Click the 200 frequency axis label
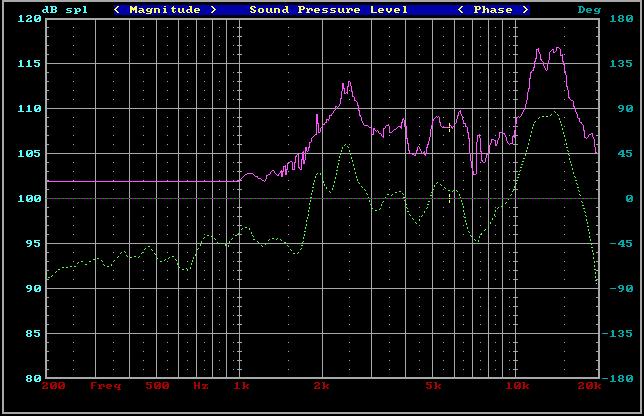 (54, 386)
